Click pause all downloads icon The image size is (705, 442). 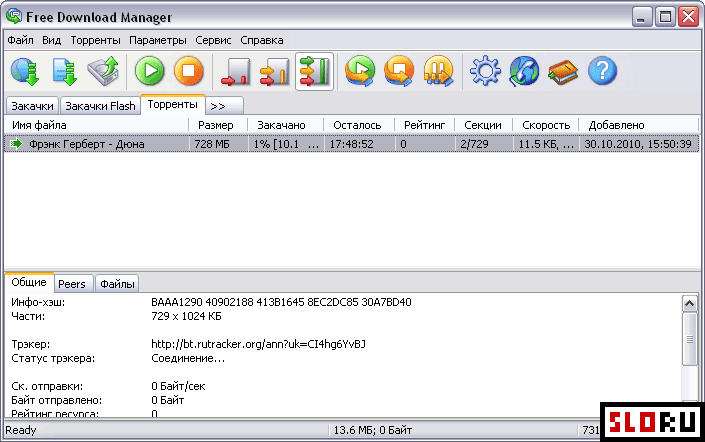438,71
